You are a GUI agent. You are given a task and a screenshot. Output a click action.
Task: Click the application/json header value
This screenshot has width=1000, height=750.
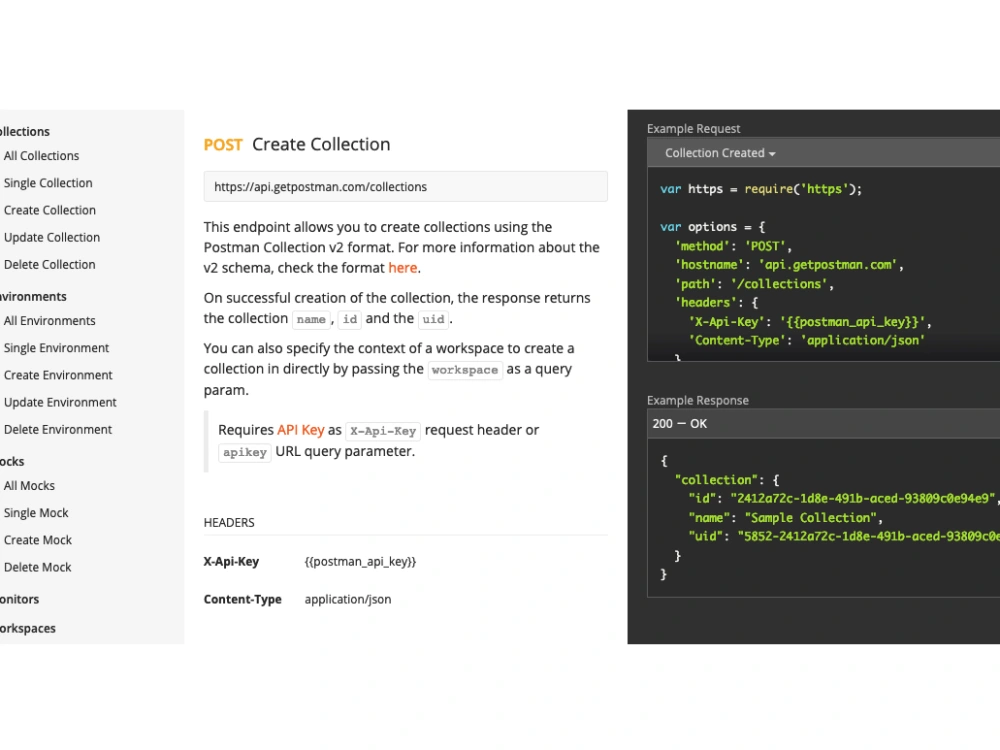coord(348,599)
